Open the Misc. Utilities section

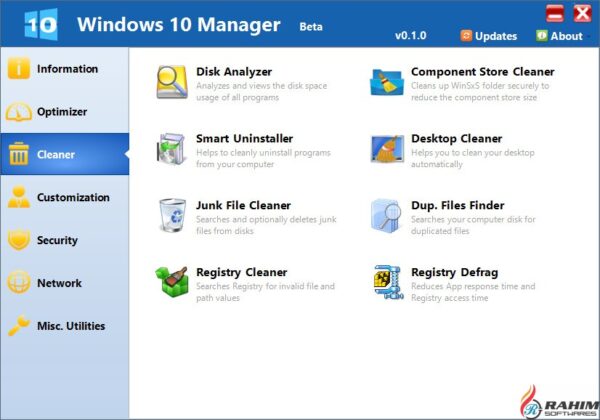[x=64, y=326]
